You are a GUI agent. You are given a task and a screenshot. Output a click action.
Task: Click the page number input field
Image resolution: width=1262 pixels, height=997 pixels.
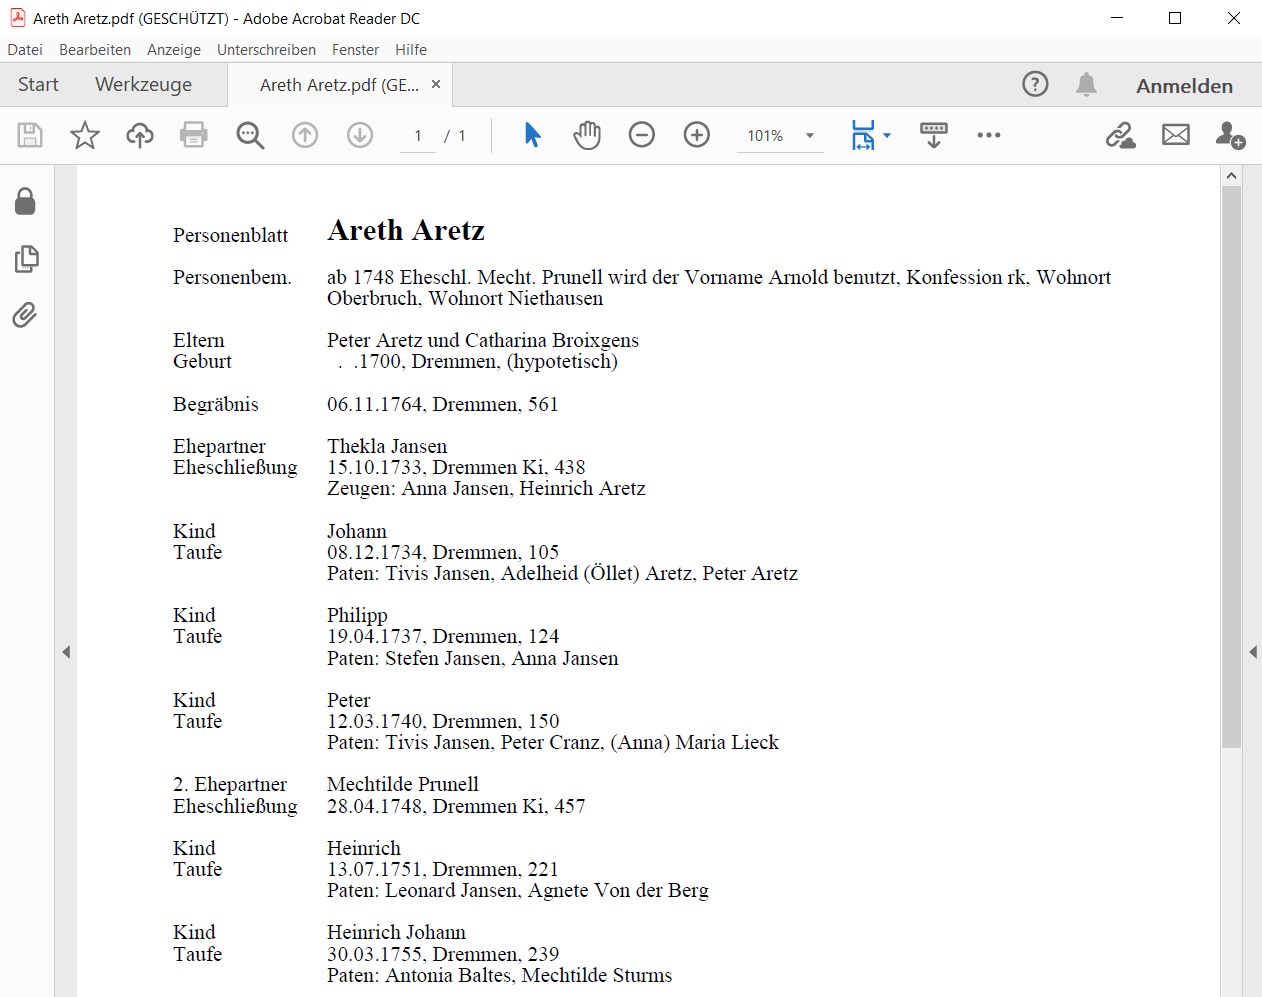[418, 136]
